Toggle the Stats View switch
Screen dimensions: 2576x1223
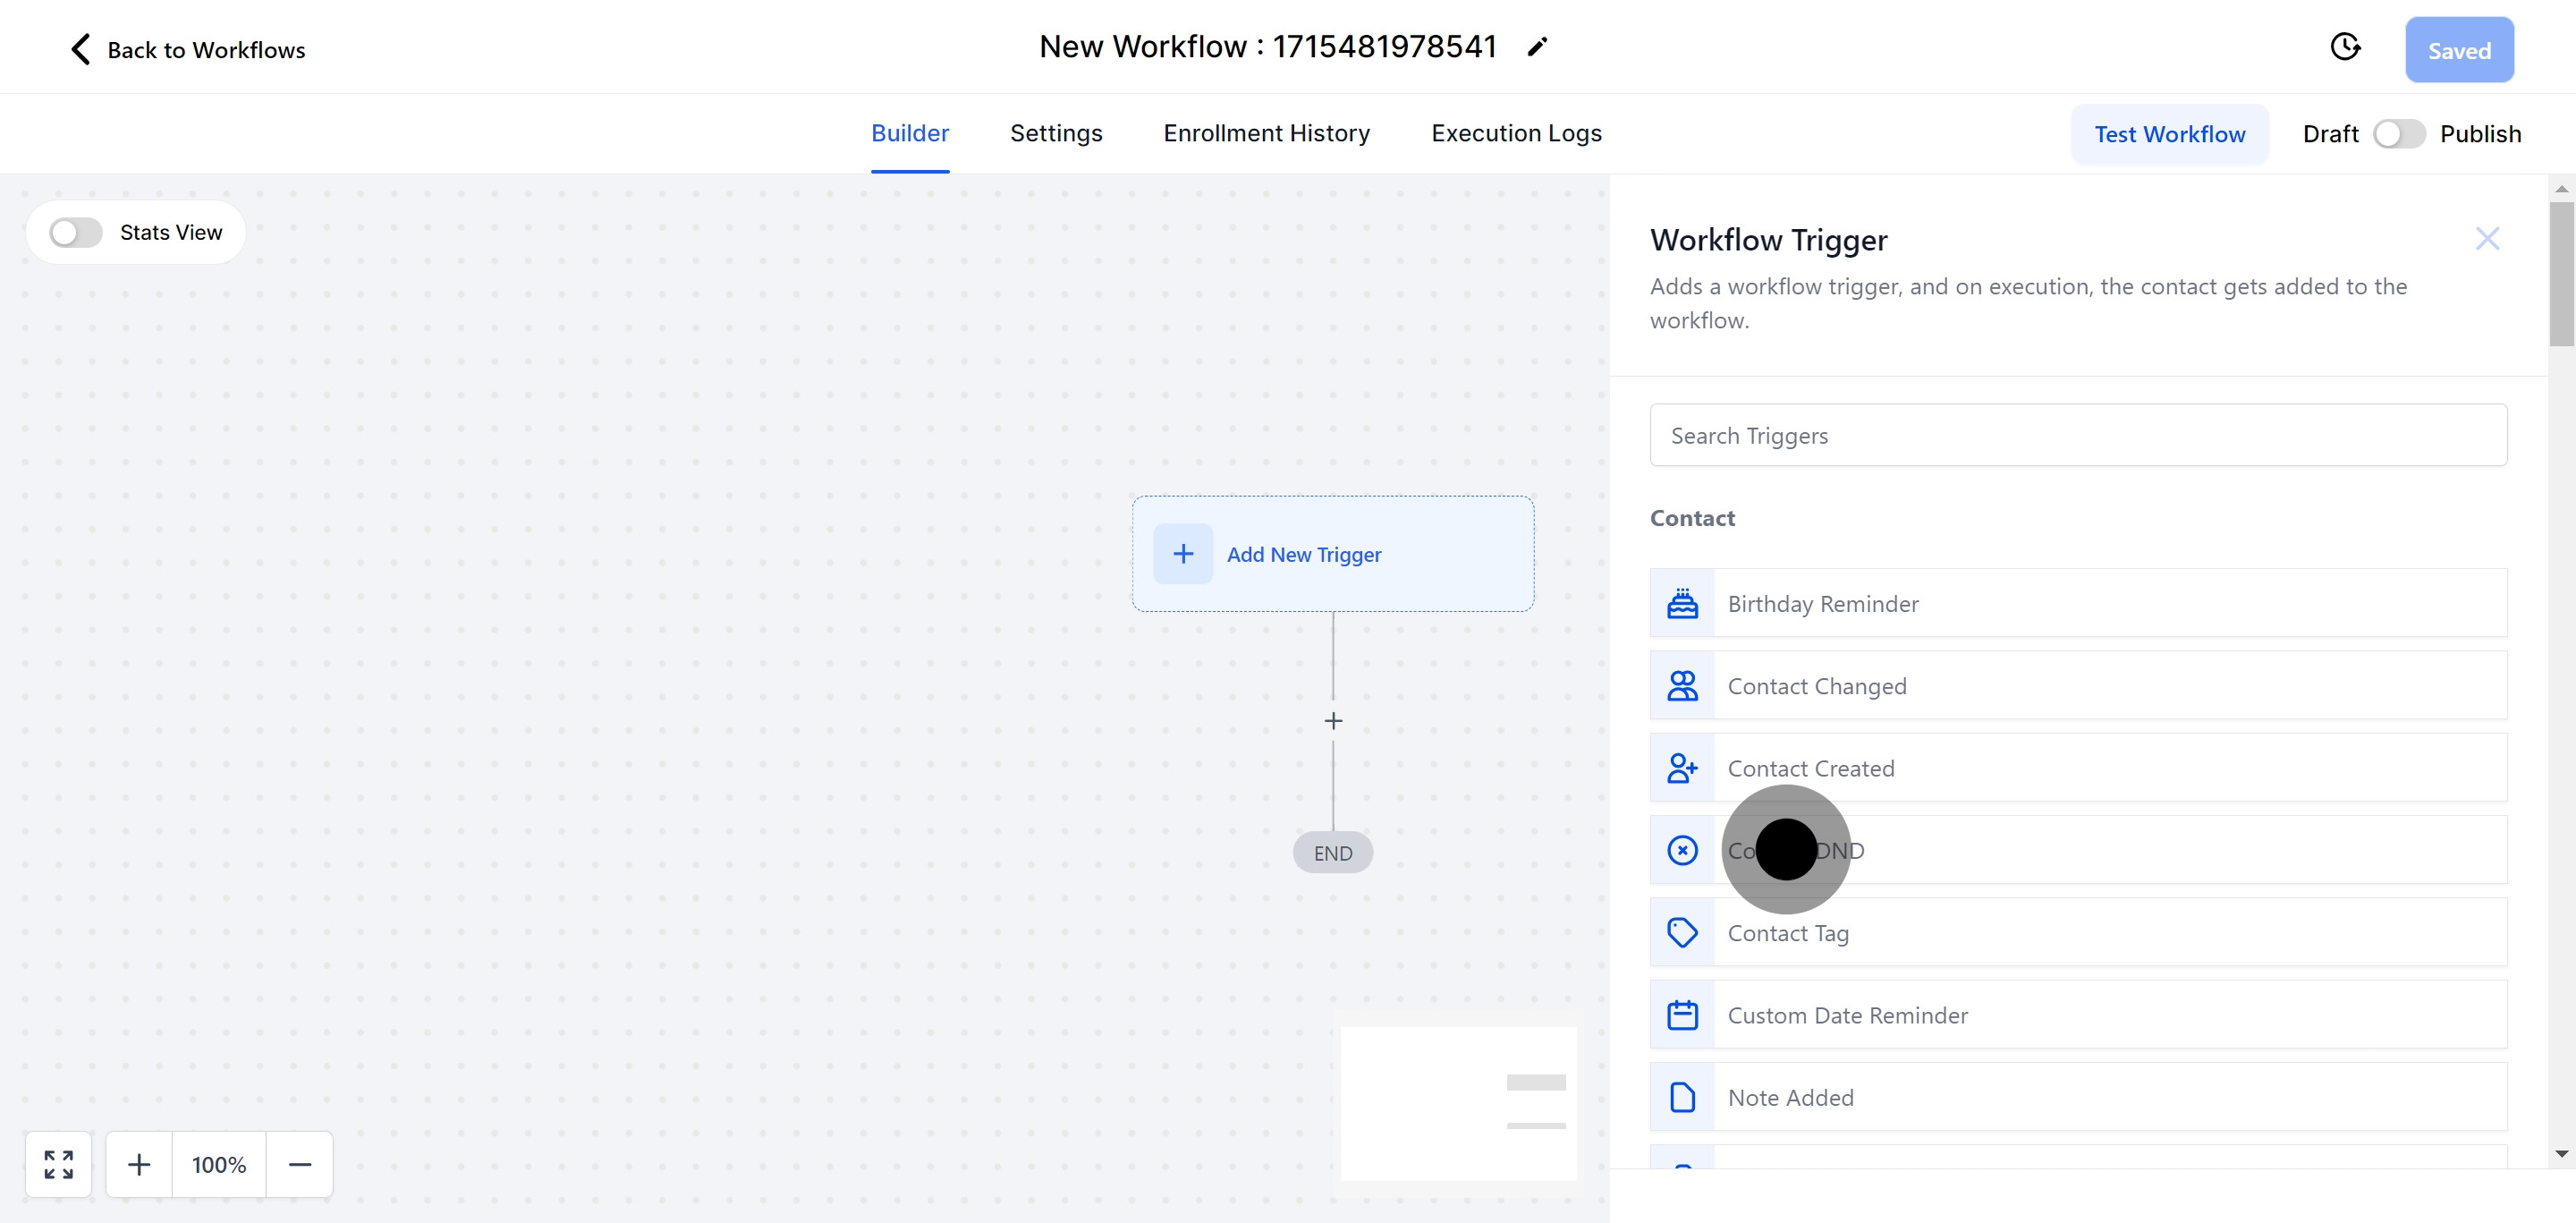click(76, 233)
